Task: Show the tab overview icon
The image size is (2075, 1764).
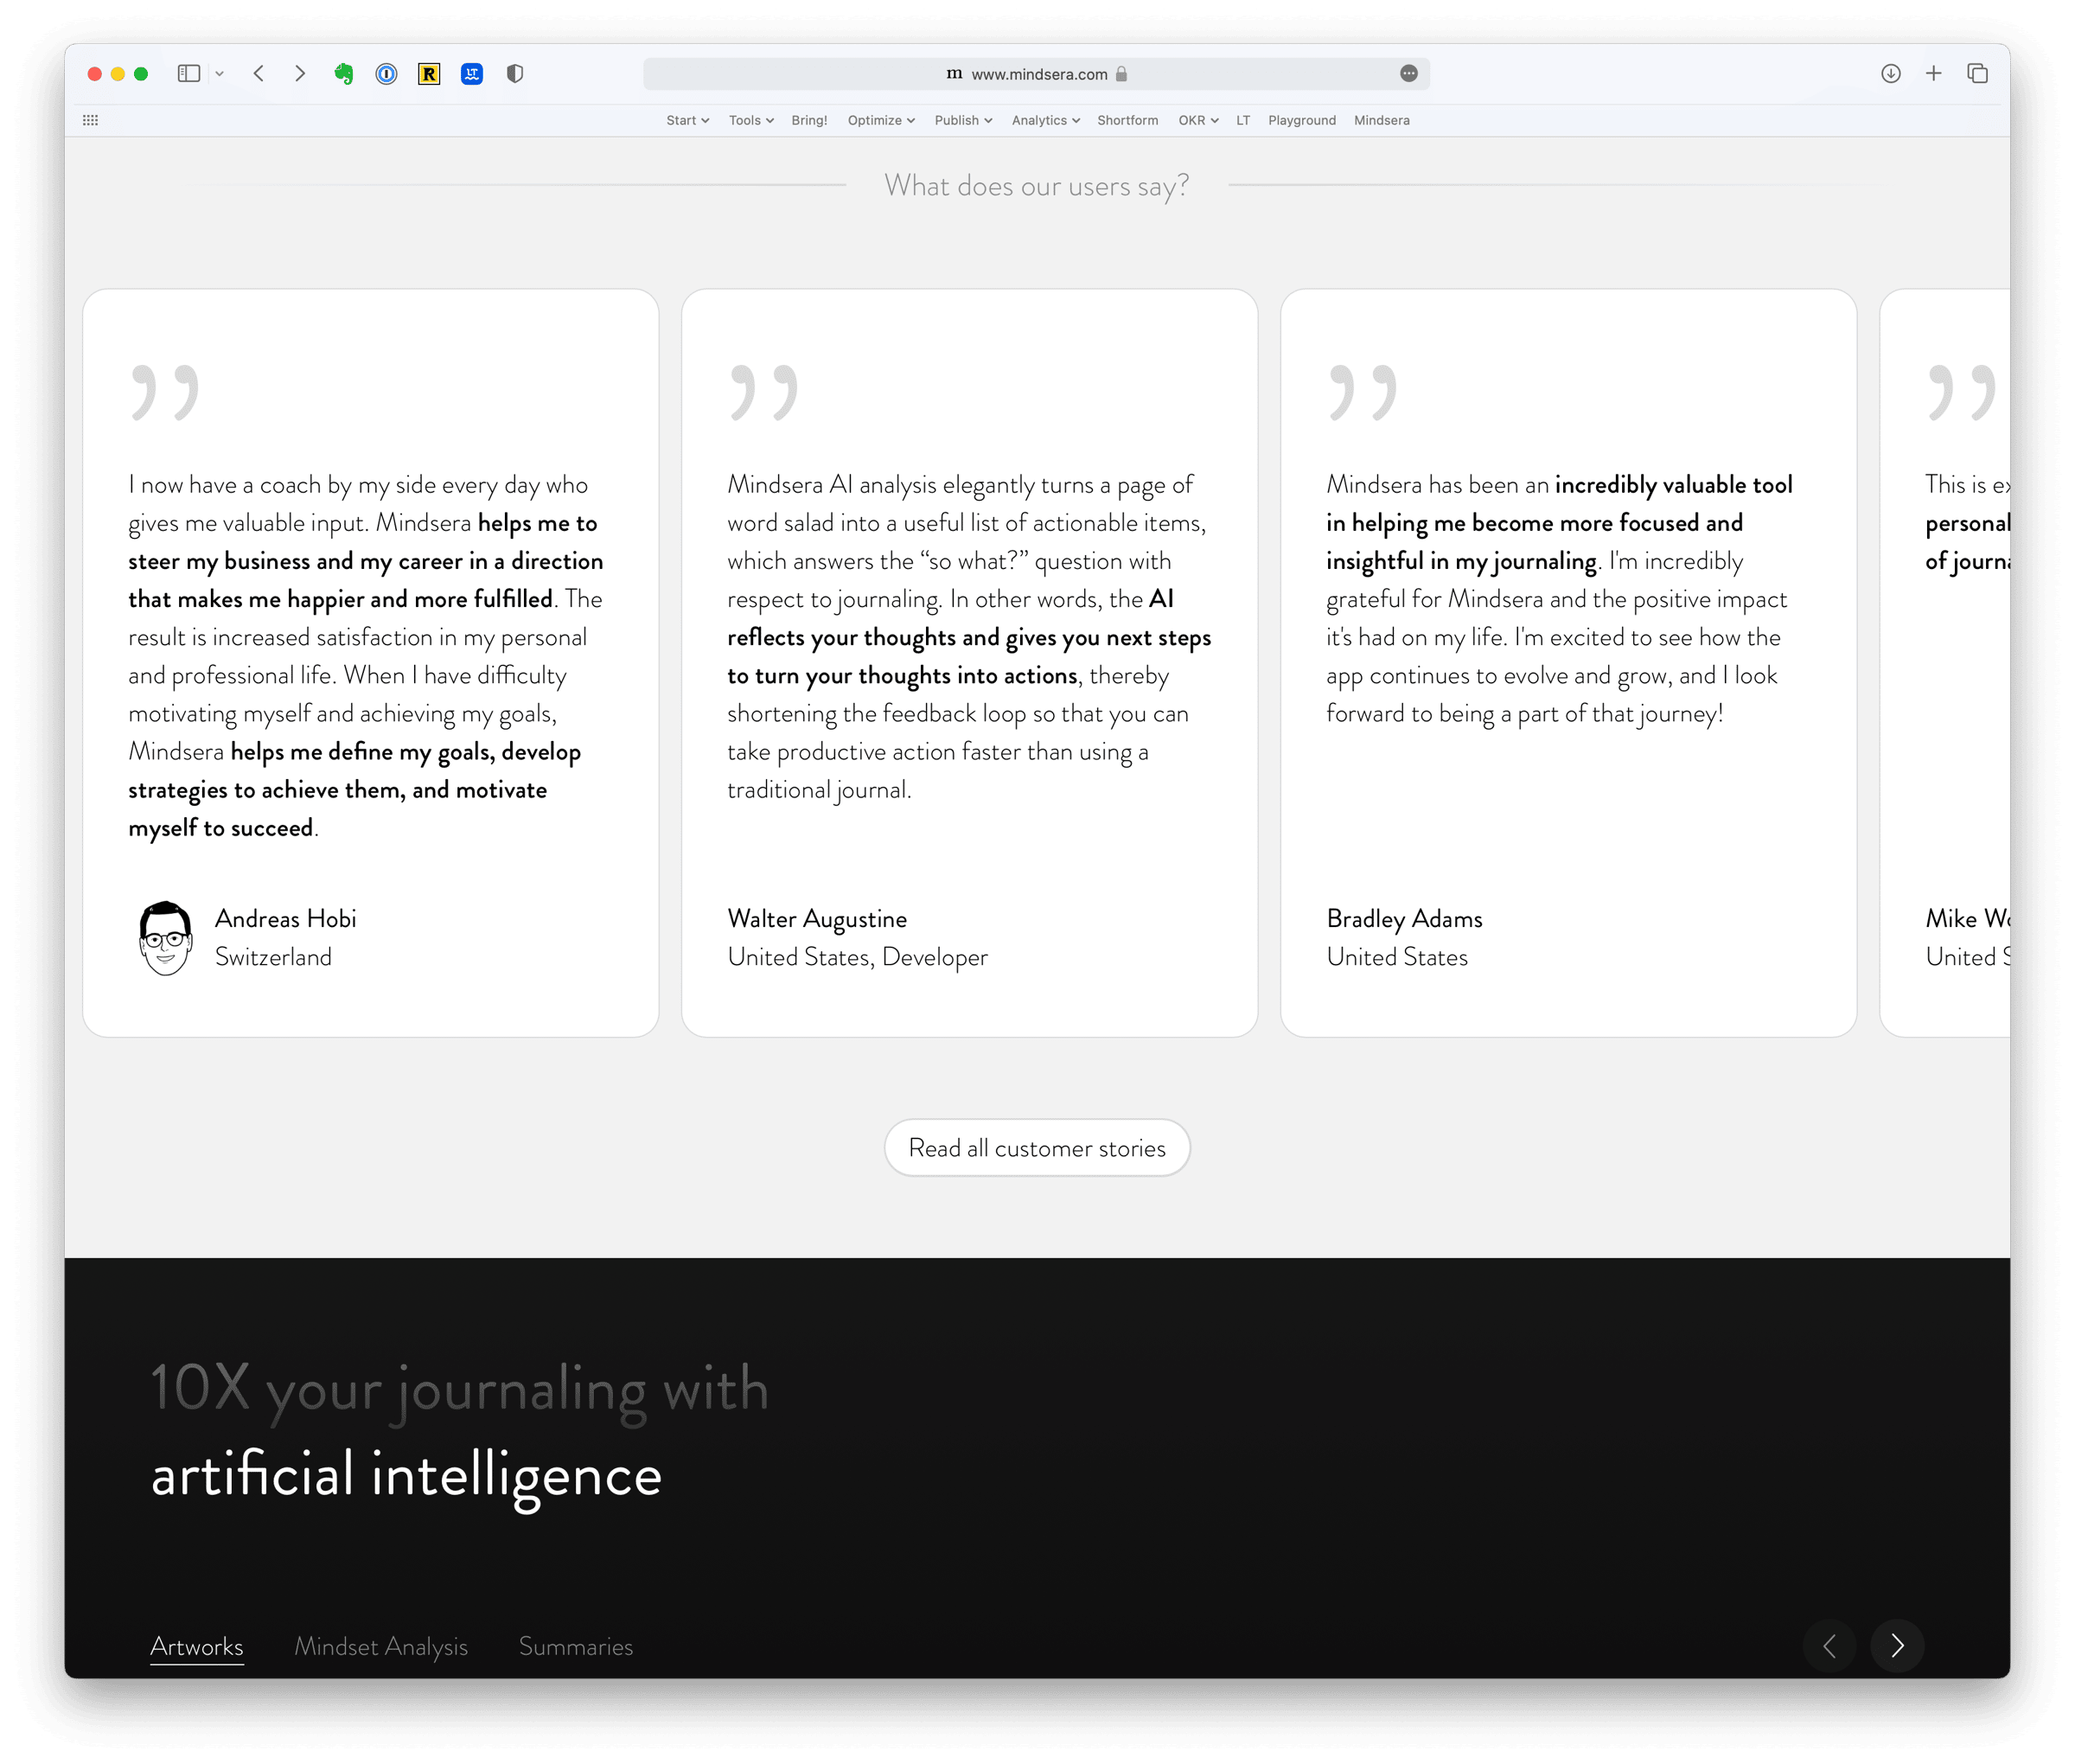Action: (x=1977, y=73)
